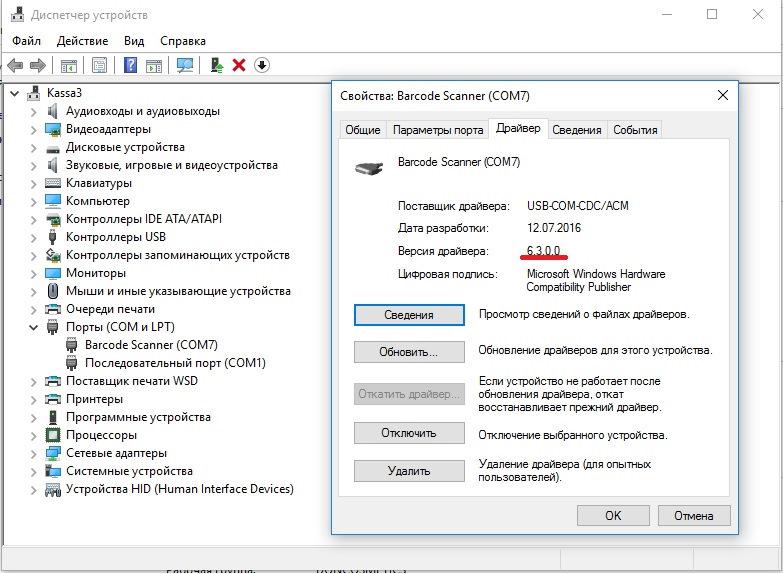This screenshot has height=574, width=783.
Task: Show or hide console tree icon
Action: click(x=68, y=65)
